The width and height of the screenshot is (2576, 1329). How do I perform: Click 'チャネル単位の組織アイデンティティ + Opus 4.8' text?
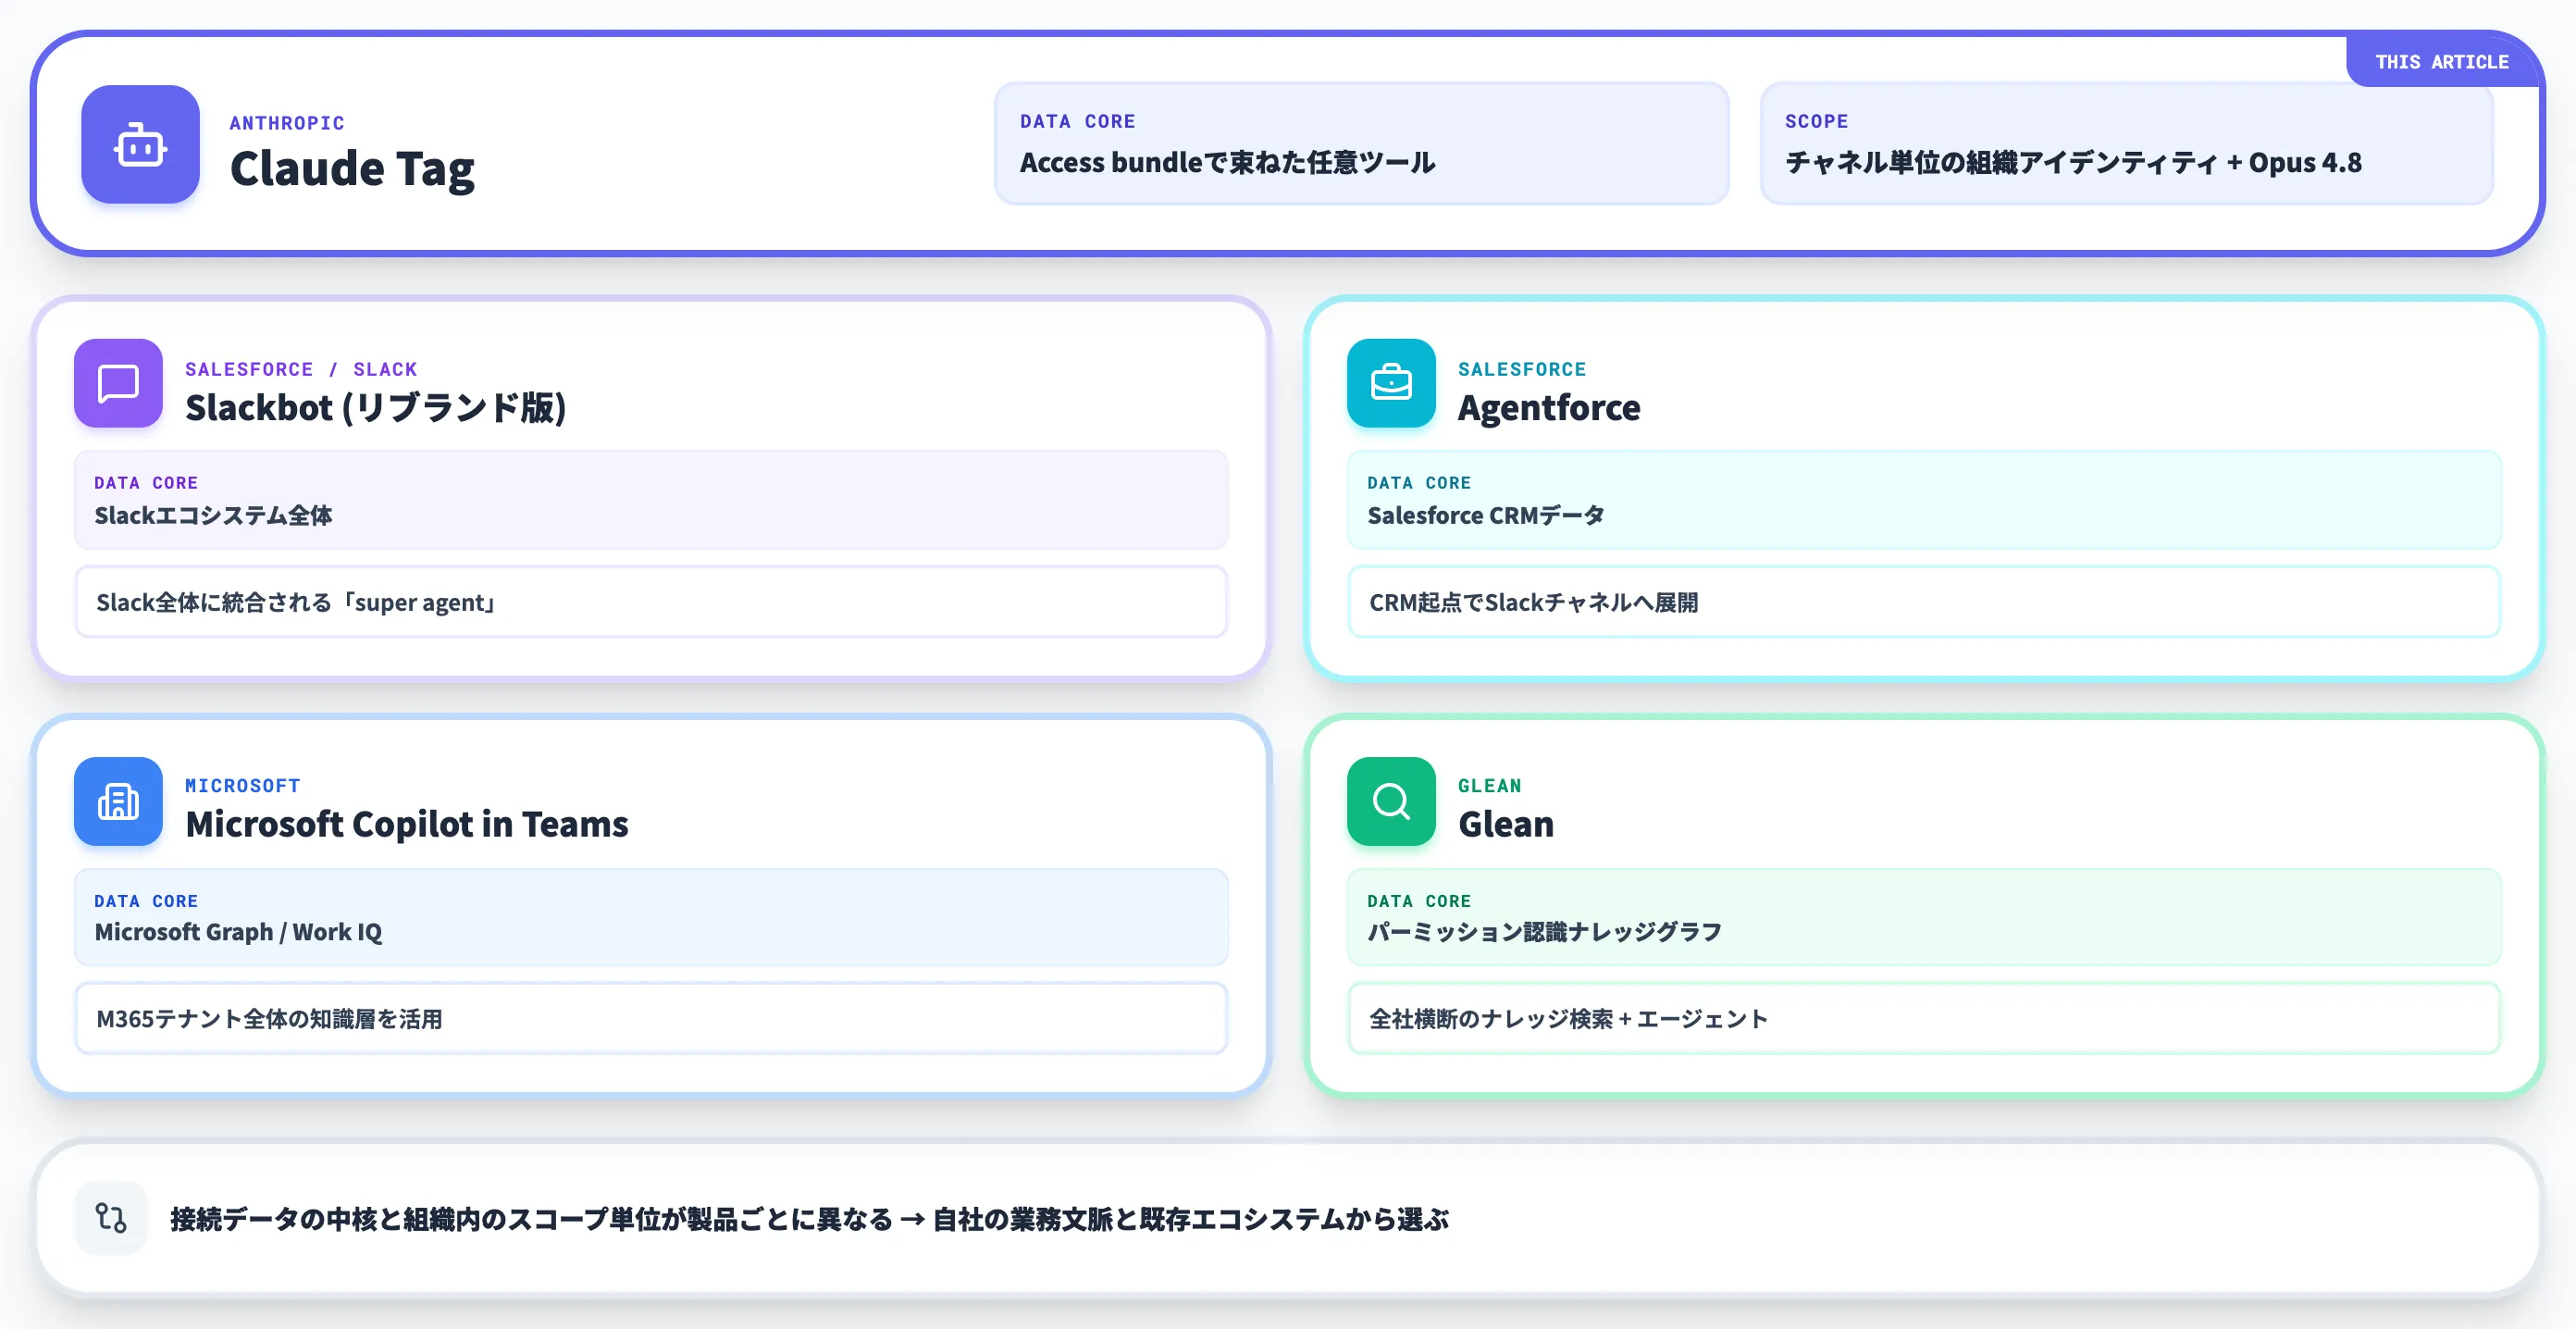2073,162
